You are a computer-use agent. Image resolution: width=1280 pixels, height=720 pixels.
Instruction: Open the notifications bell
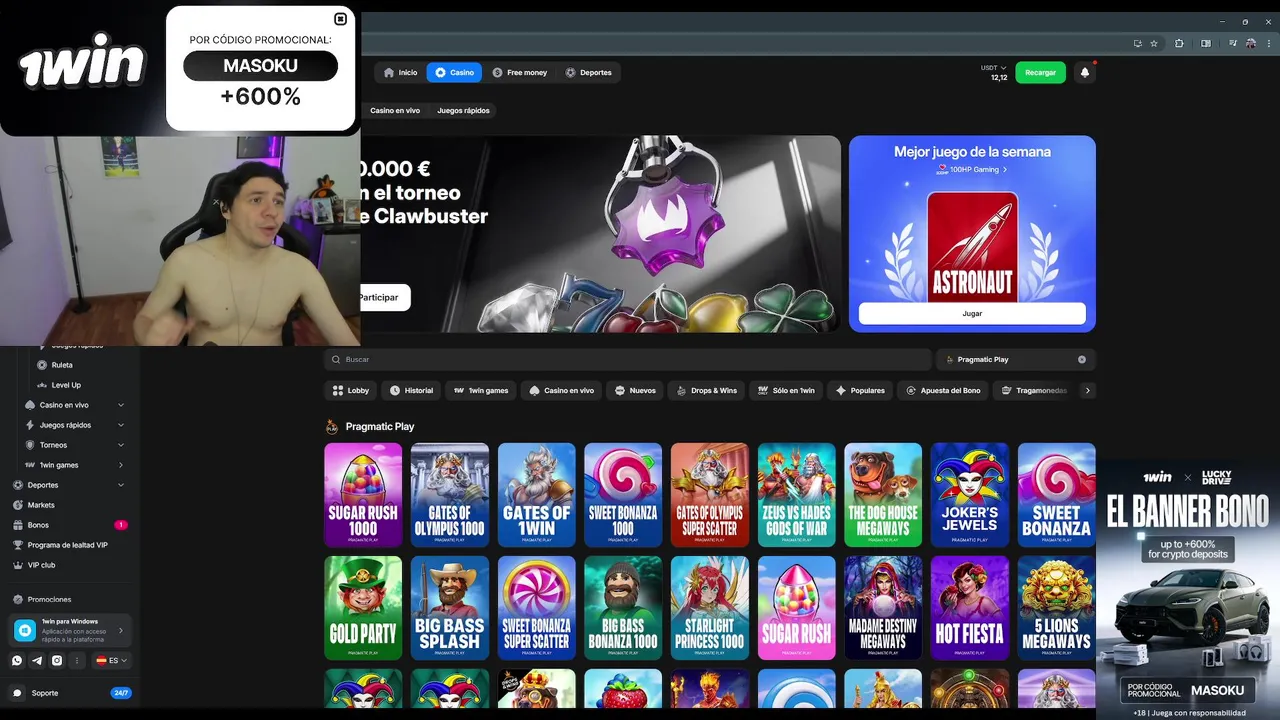tap(1085, 72)
